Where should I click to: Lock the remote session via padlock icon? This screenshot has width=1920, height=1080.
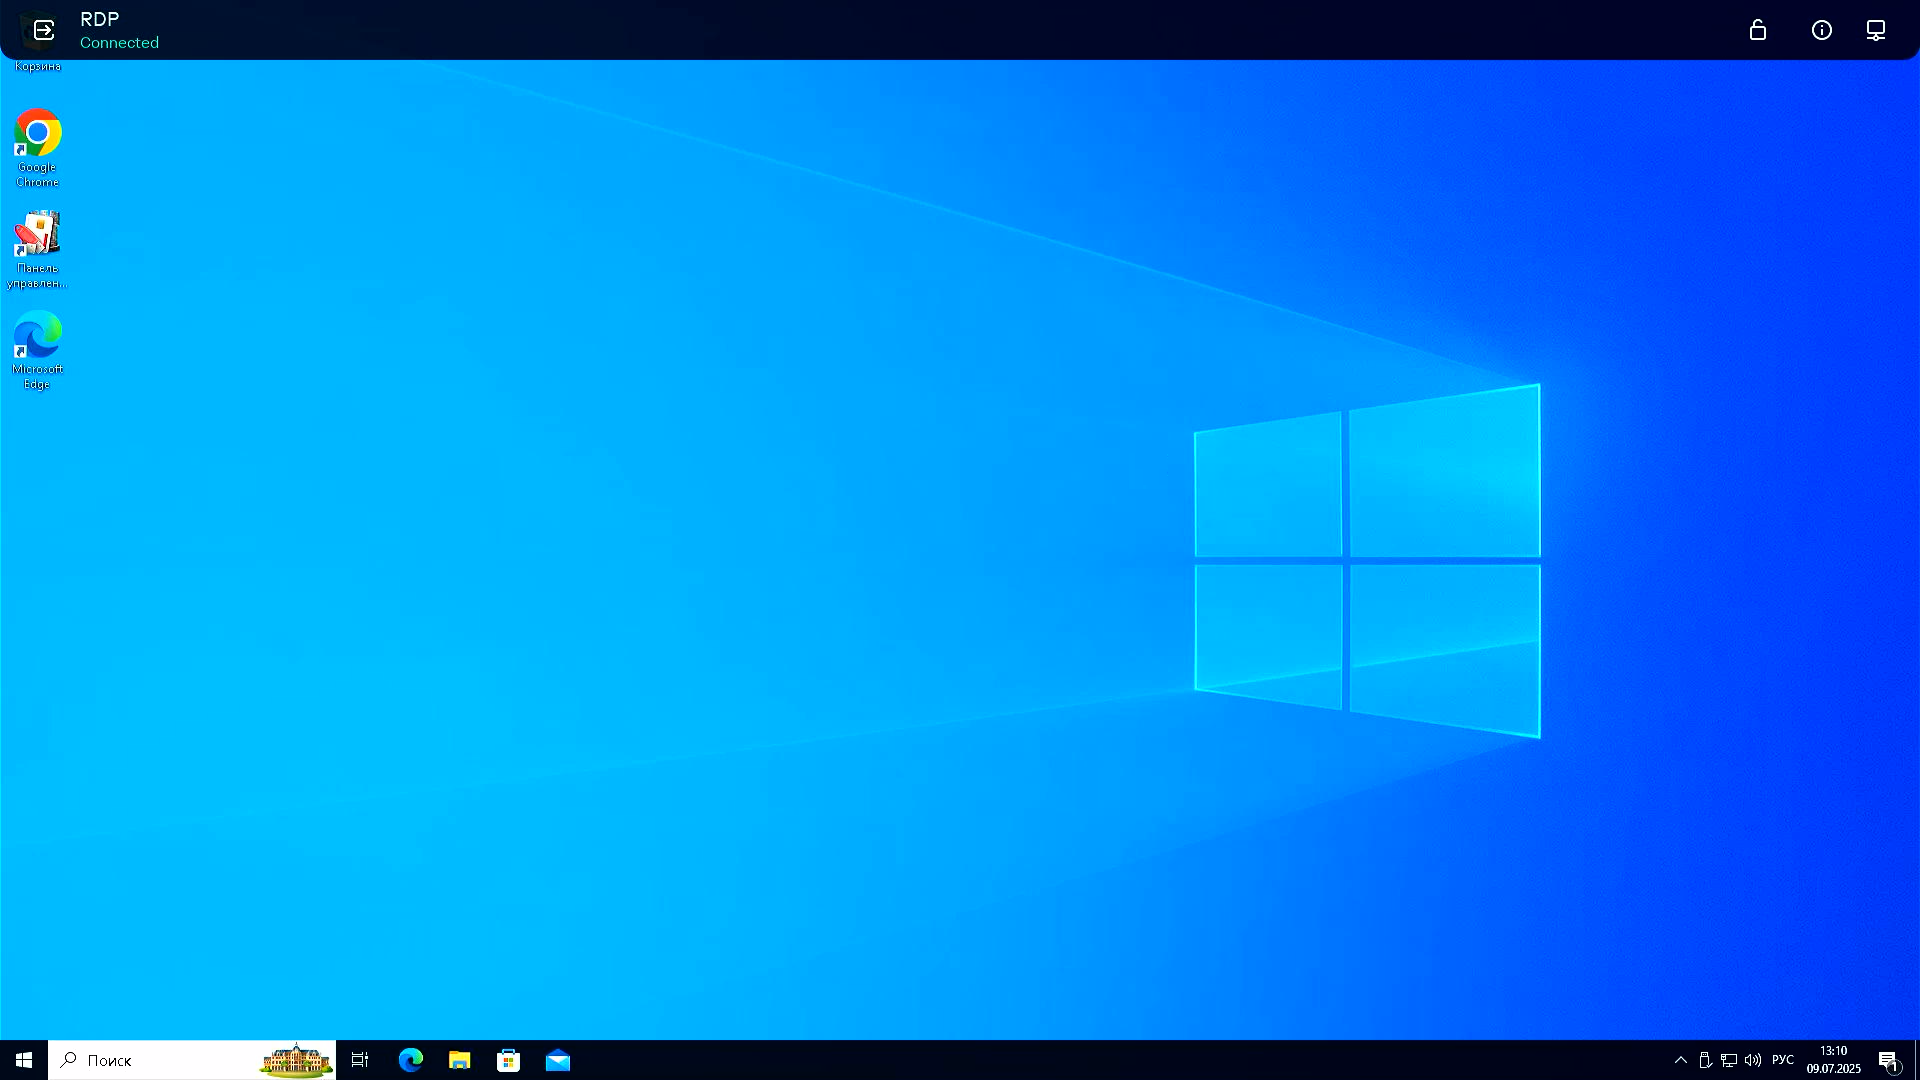(1758, 30)
